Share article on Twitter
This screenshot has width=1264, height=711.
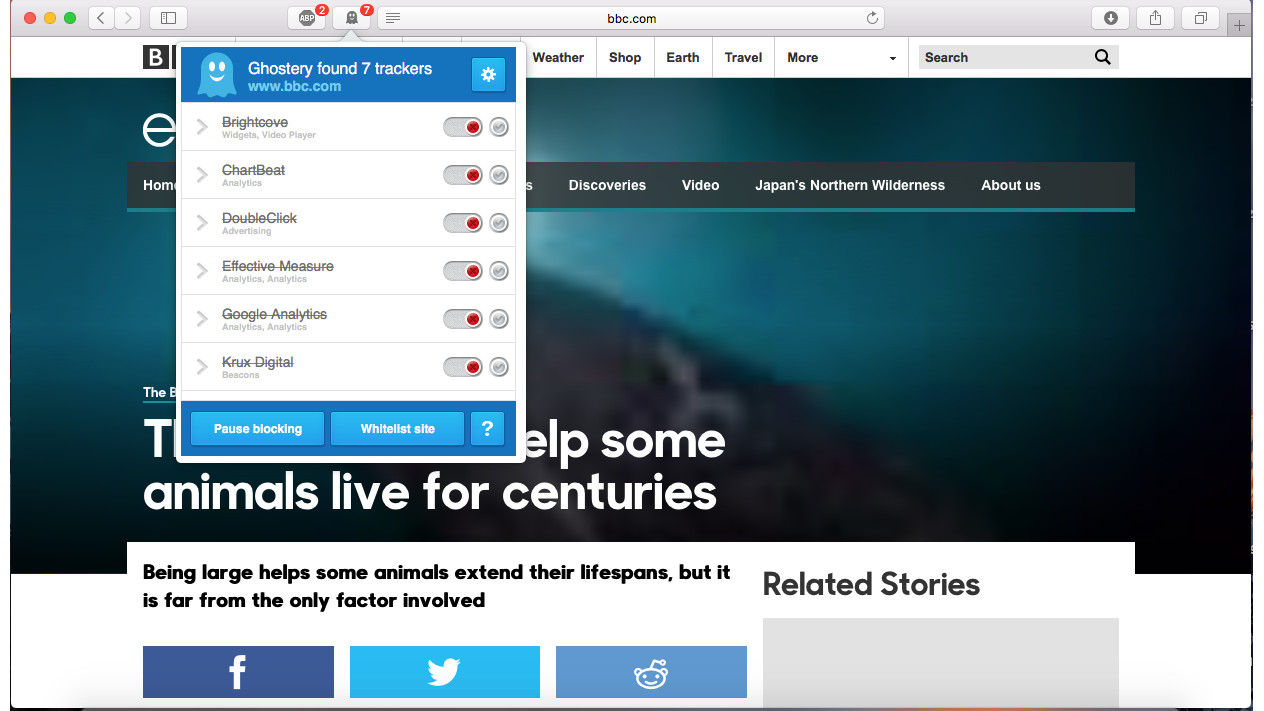[x=445, y=672]
